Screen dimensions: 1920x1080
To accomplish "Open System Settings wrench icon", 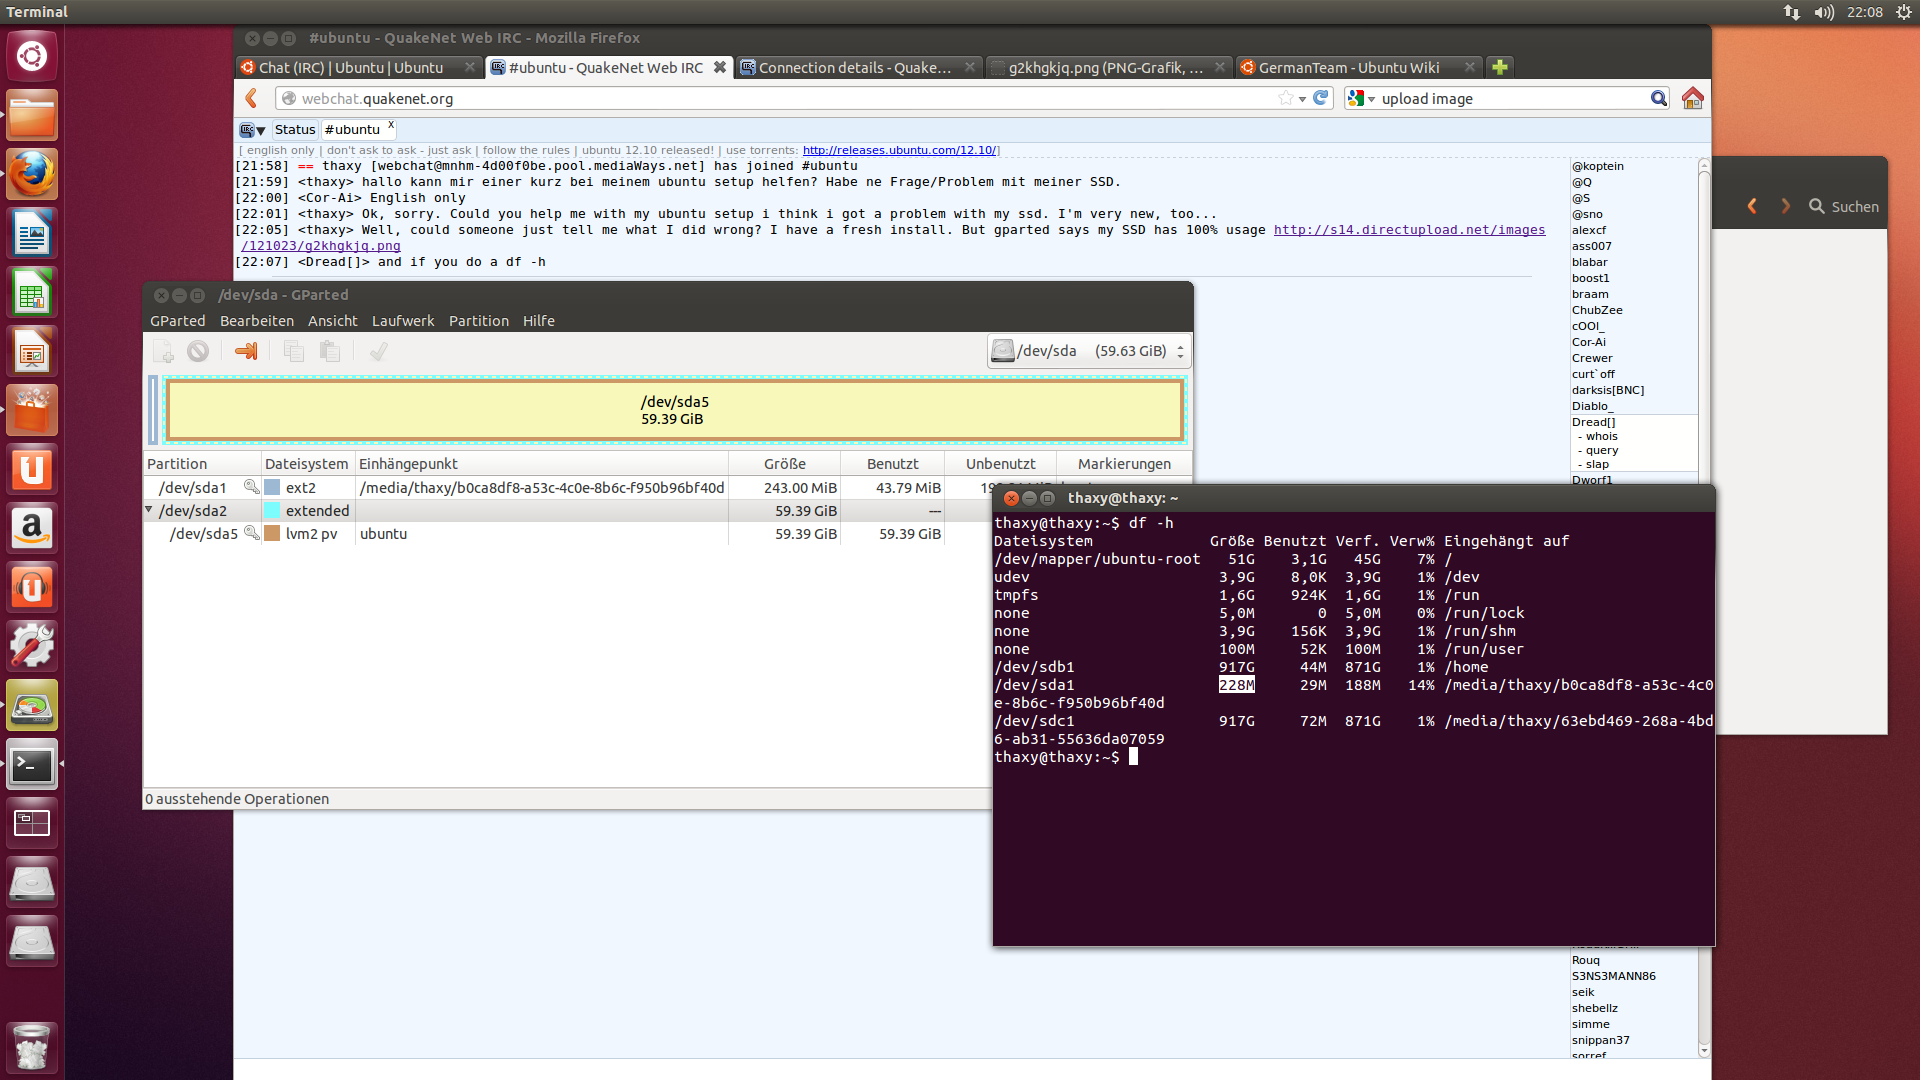I will pyautogui.click(x=32, y=646).
